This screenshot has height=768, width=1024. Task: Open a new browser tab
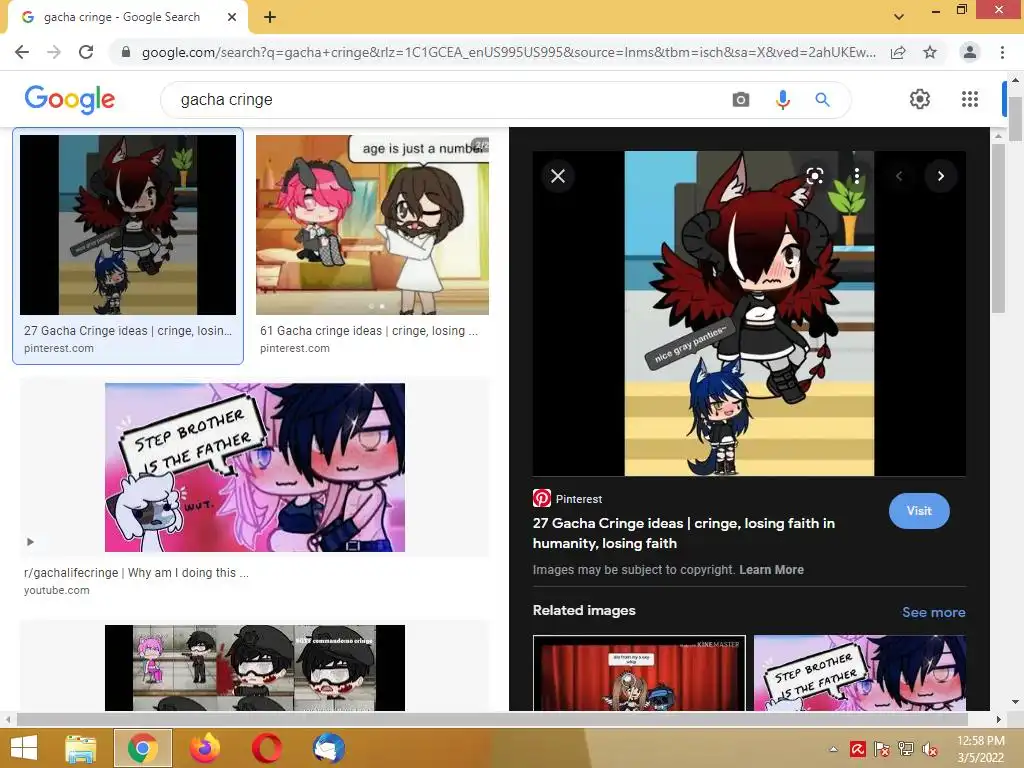270,17
